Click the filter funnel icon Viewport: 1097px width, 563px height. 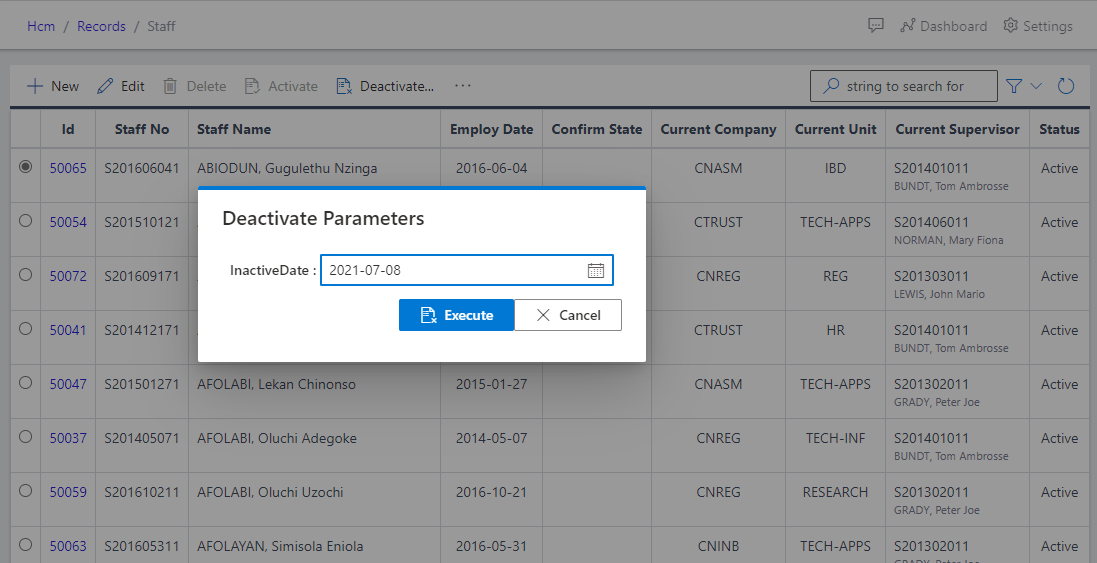[1014, 86]
